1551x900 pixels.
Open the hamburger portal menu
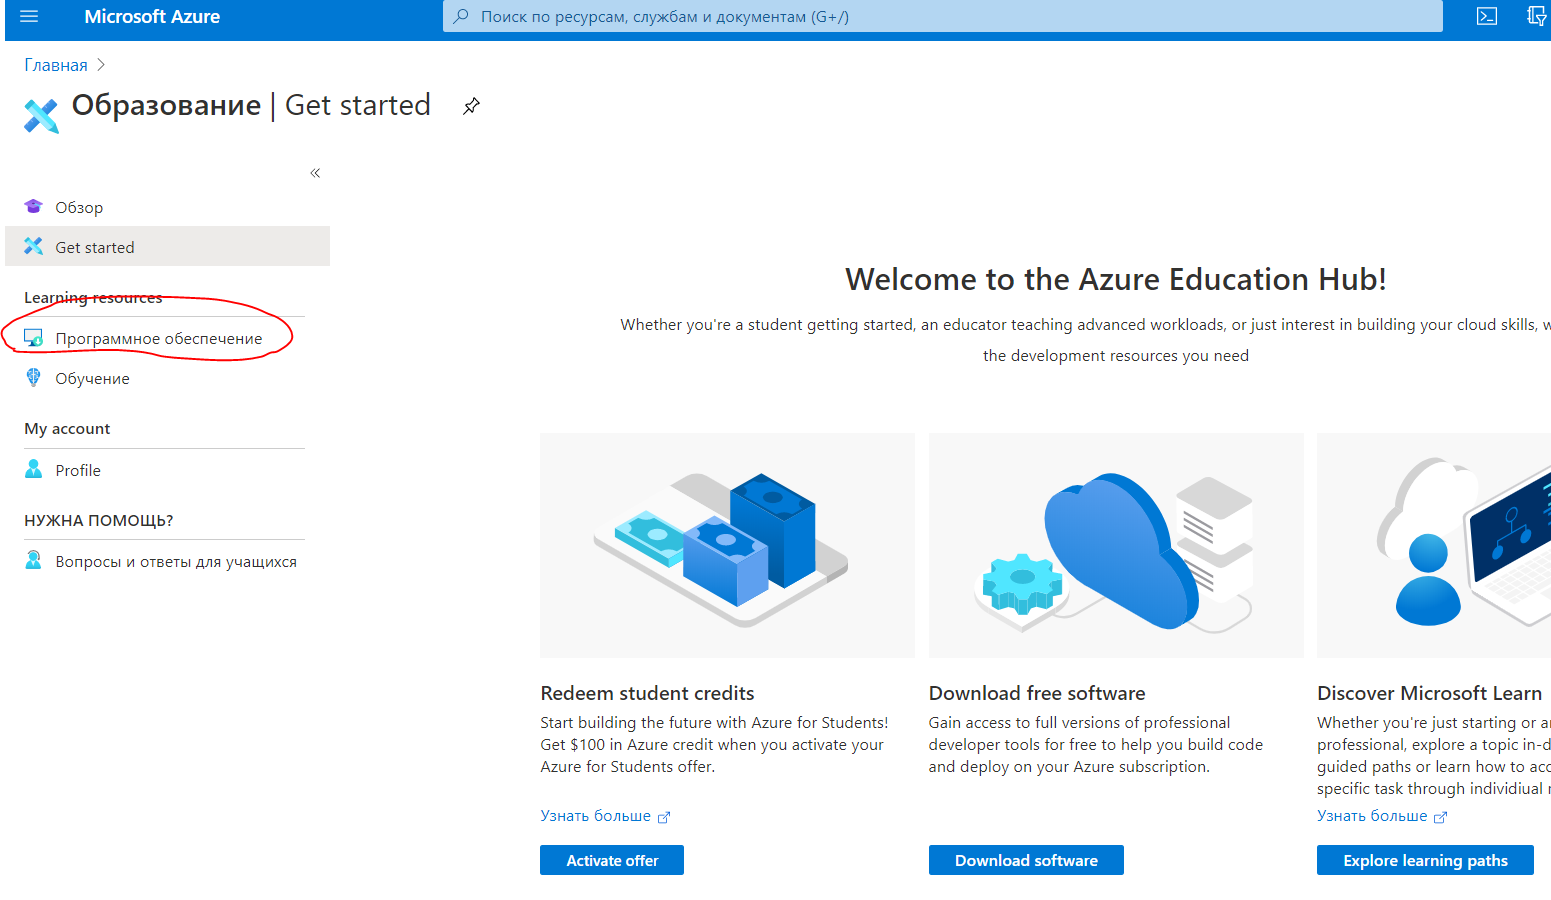pos(29,16)
